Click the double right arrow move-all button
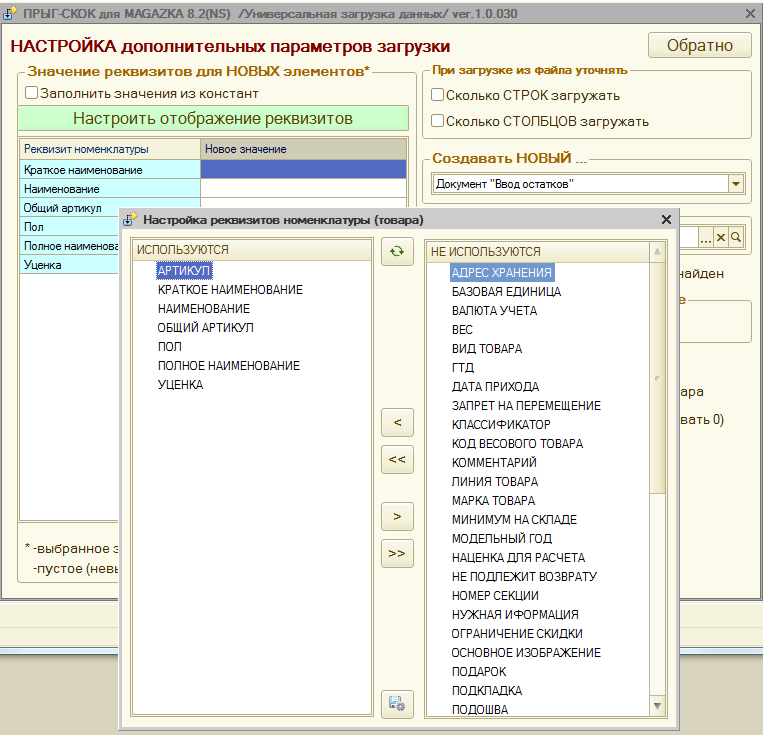This screenshot has width=763, height=735. (x=397, y=553)
